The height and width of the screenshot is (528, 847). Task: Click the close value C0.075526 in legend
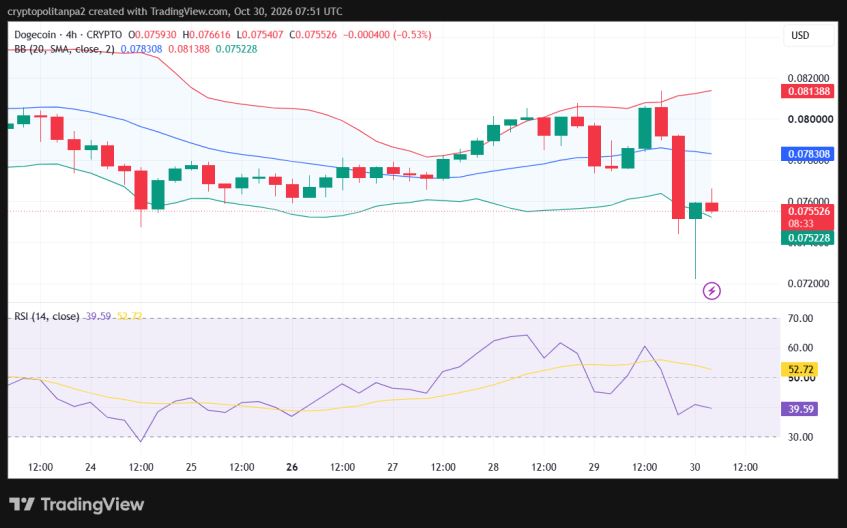point(313,35)
